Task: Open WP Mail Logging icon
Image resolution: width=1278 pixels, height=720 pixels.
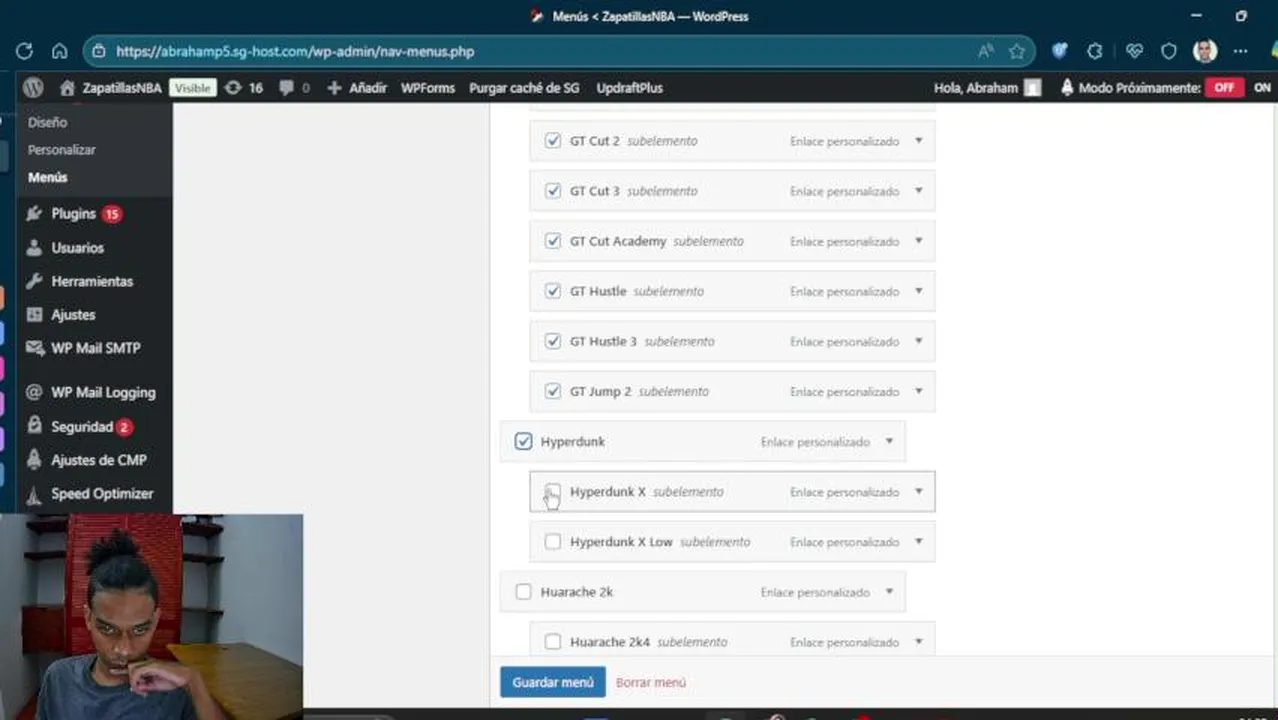Action: coord(35,393)
